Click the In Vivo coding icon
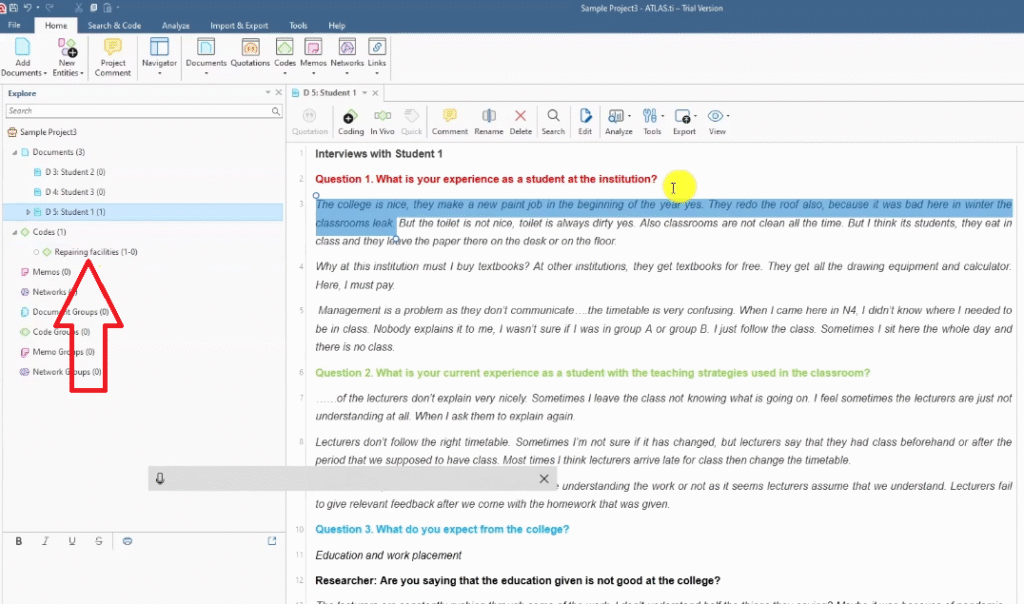Viewport: 1024px width, 604px height. pyautogui.click(x=382, y=121)
